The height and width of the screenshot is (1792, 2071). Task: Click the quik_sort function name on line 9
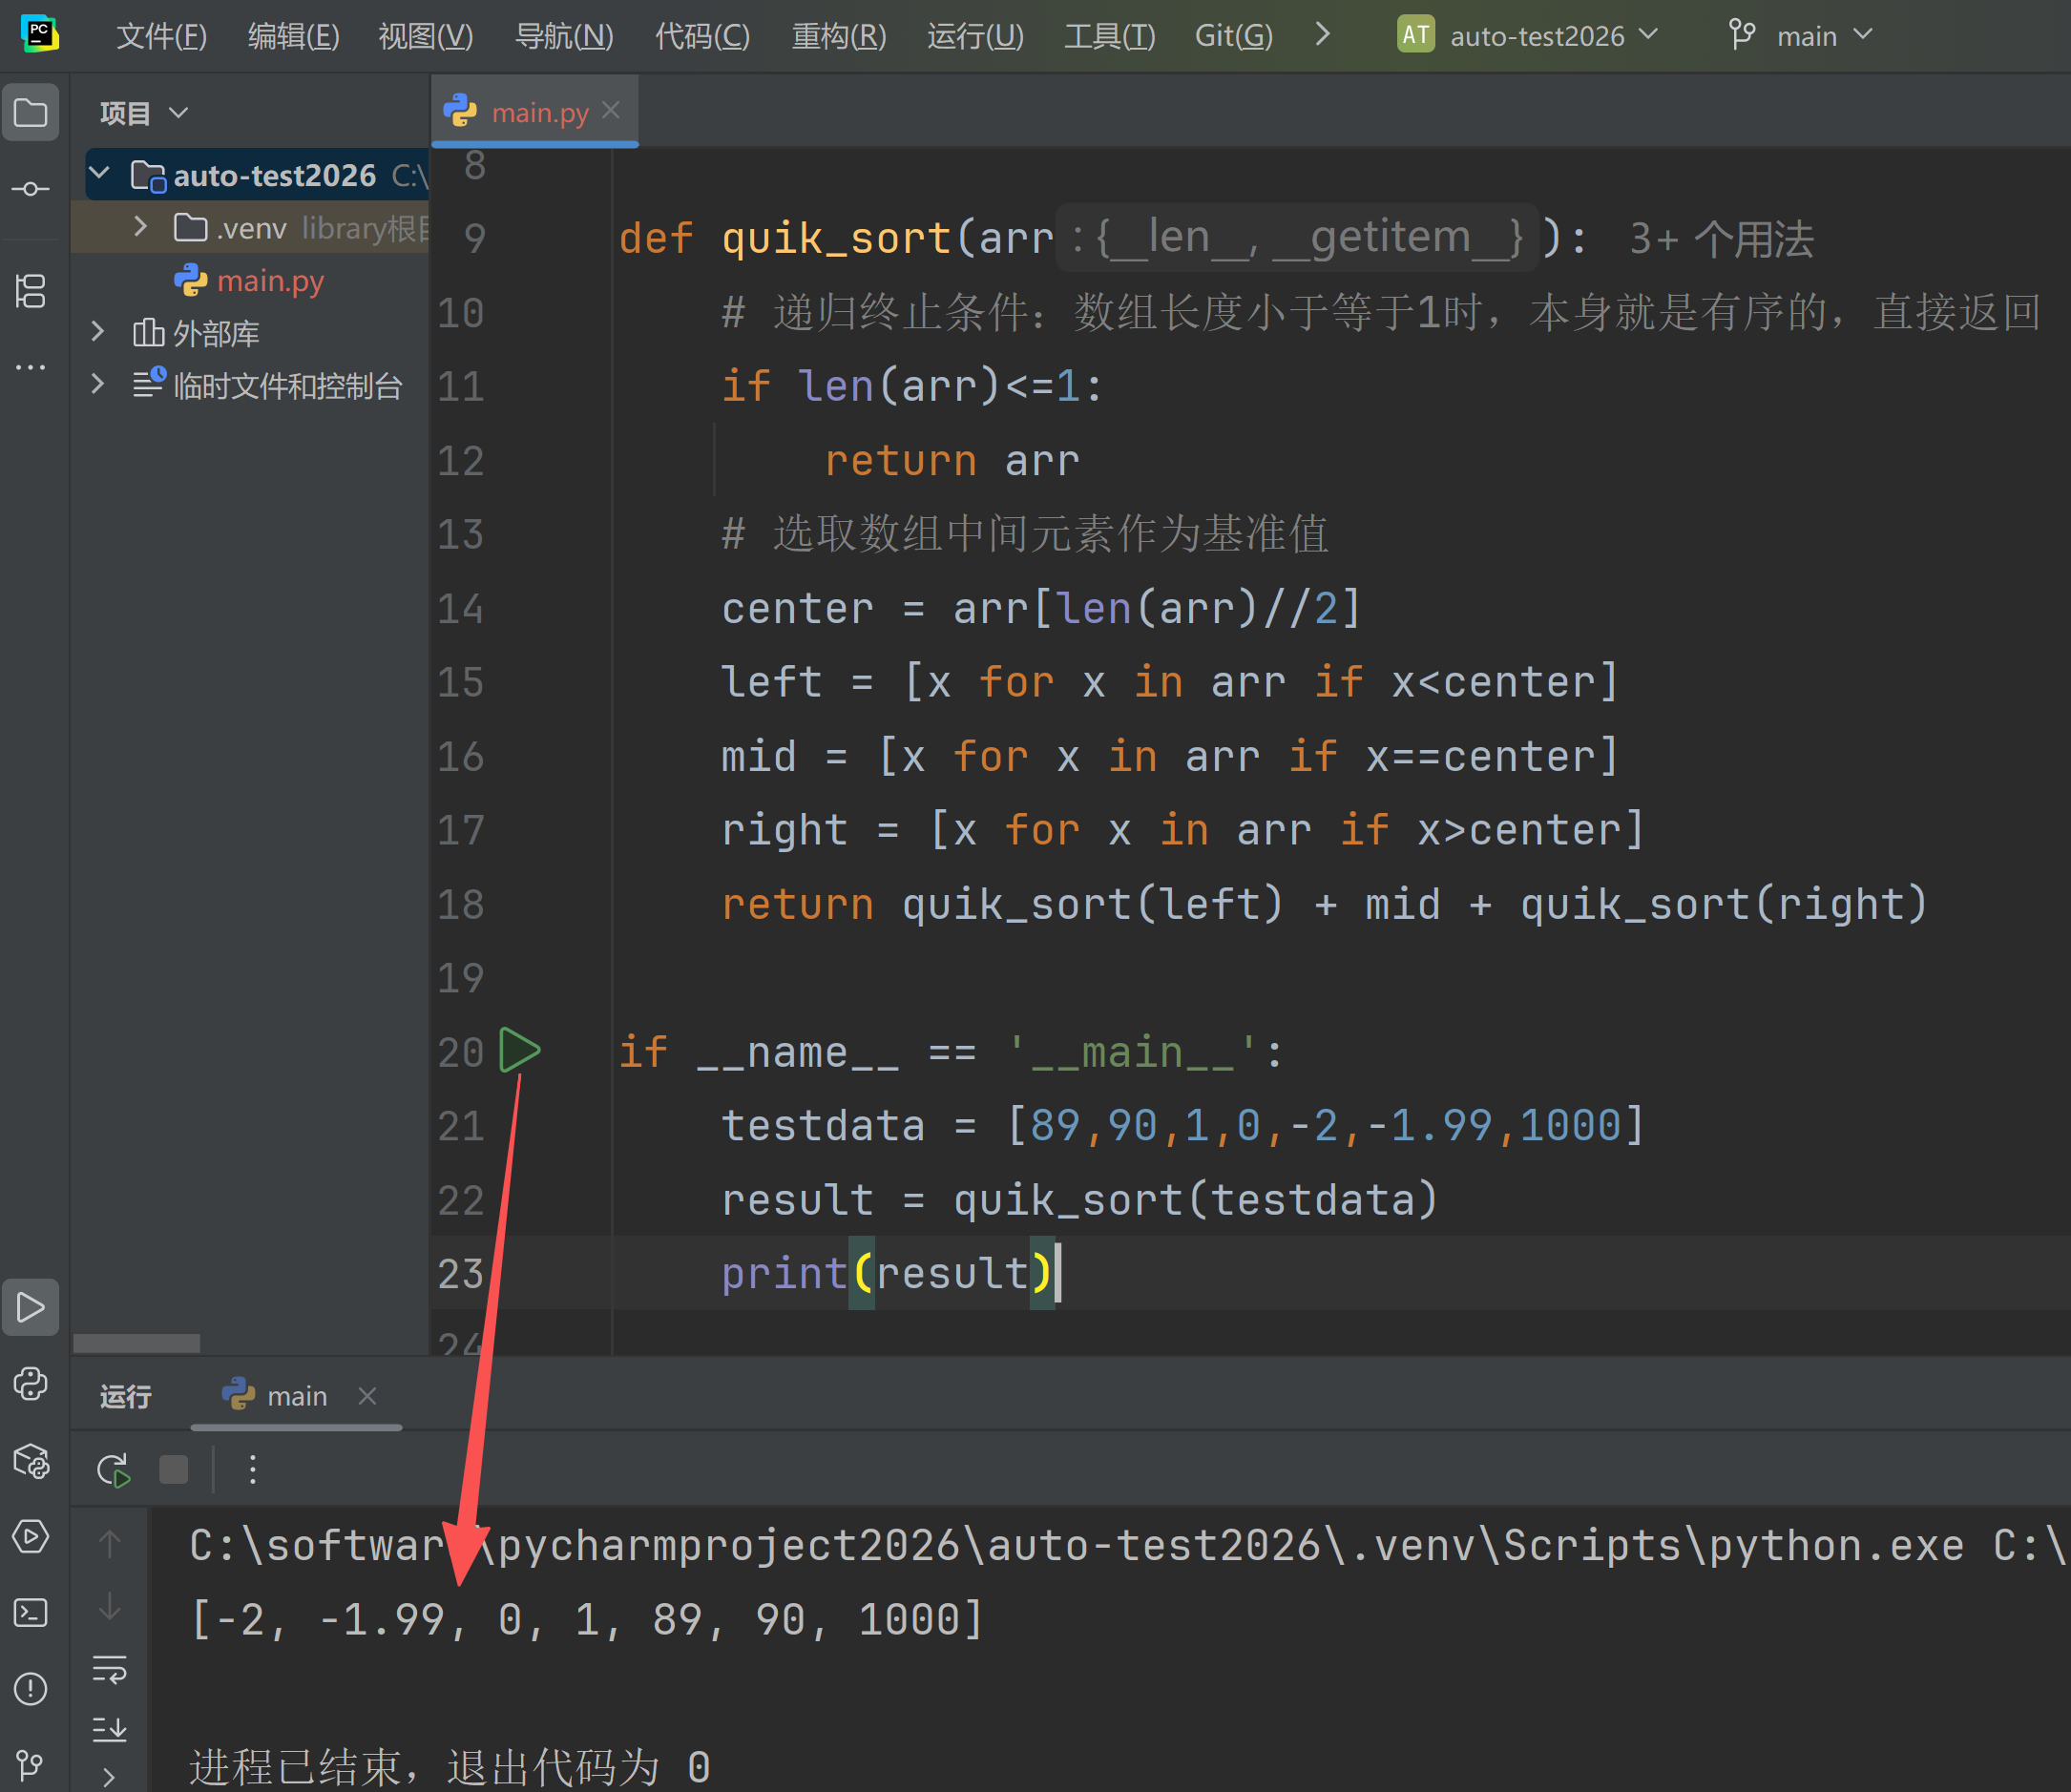click(836, 238)
